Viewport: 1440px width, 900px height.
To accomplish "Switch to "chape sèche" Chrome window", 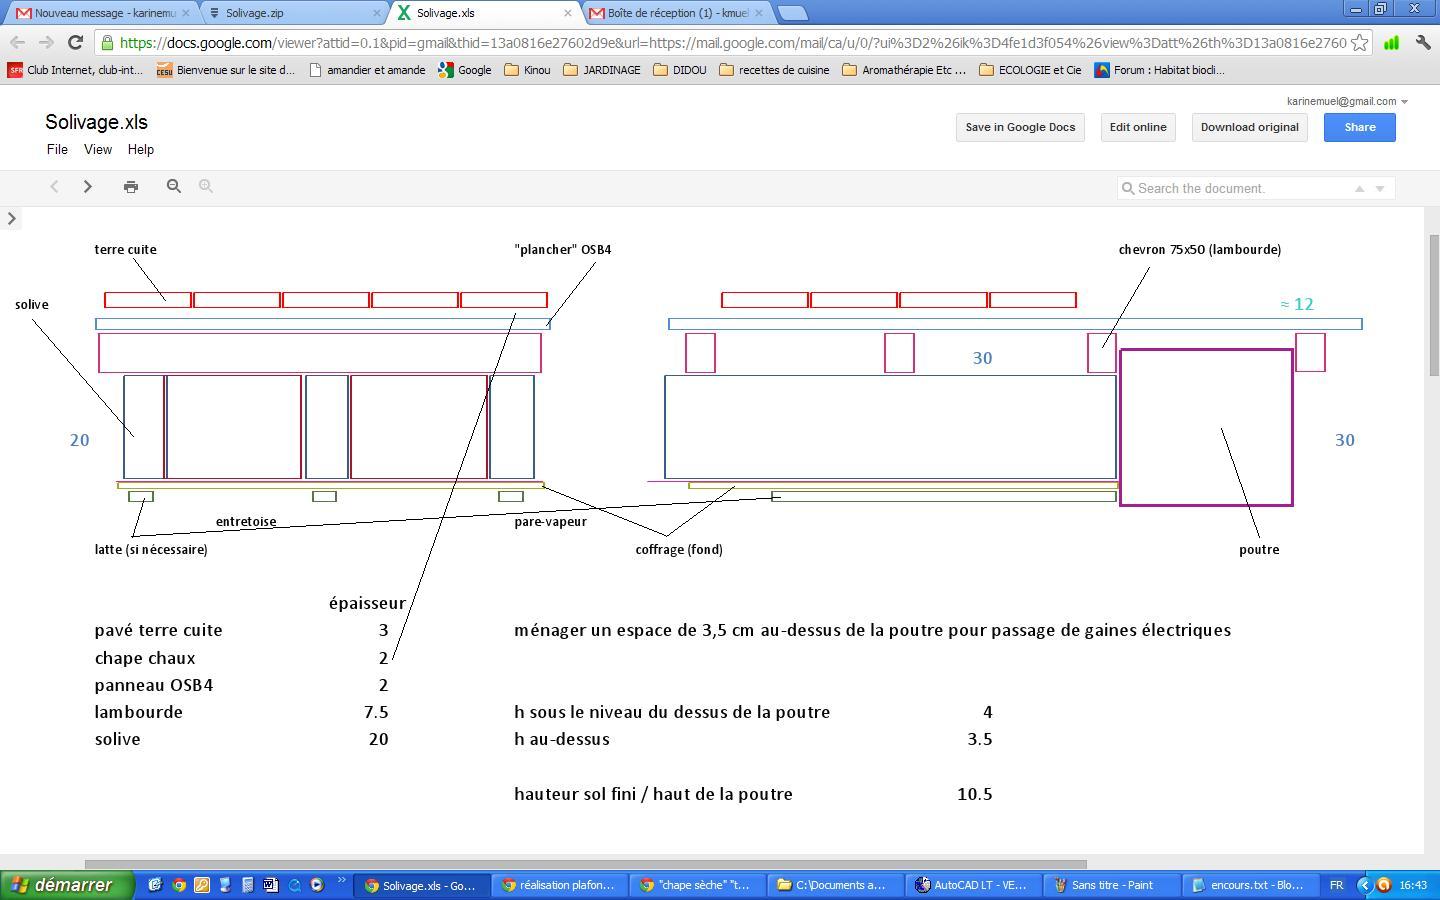I will click(x=697, y=885).
